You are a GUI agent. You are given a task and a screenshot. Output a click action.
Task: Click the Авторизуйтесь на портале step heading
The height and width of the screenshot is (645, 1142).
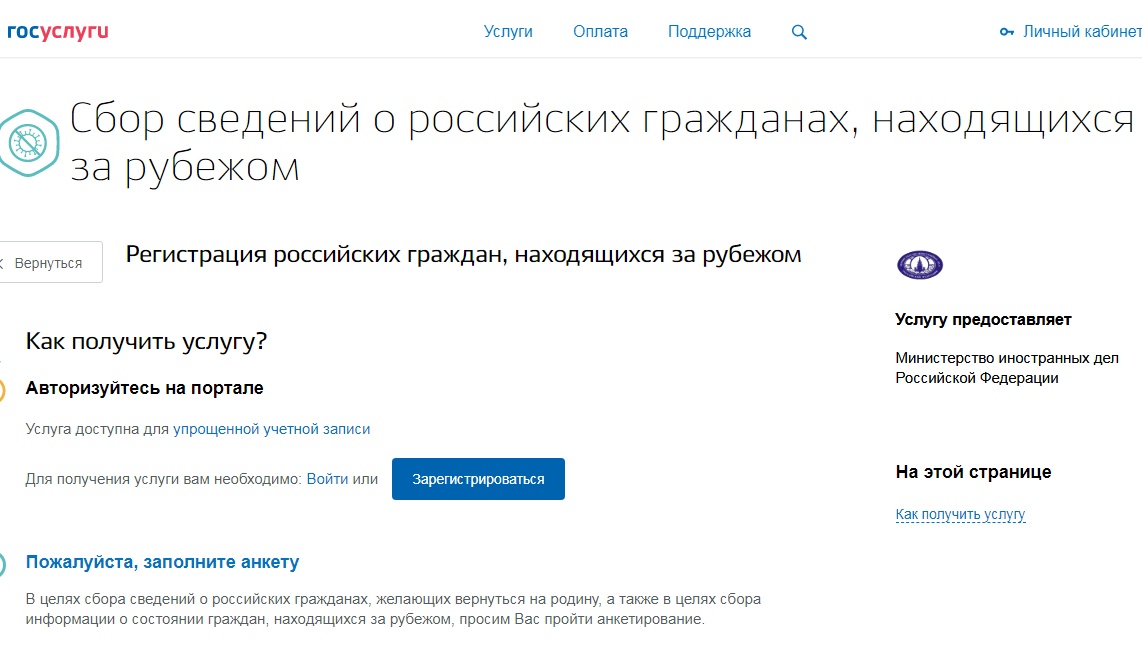click(x=144, y=388)
